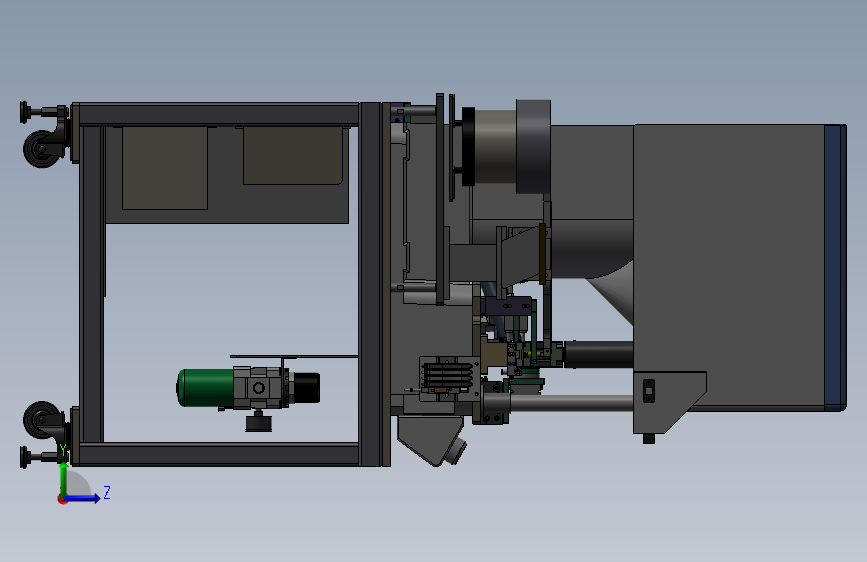The width and height of the screenshot is (867, 562).
Task: Pick the upper-left leveling foot
Action: pos(25,112)
